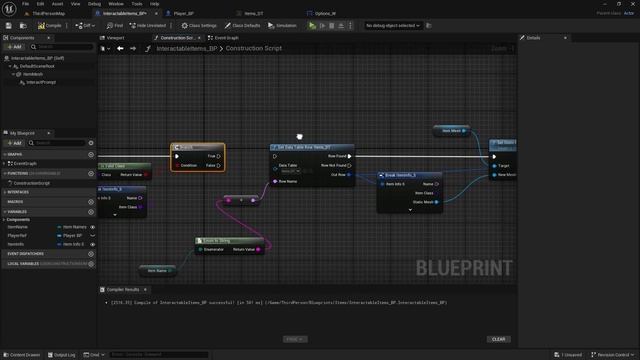Image resolution: width=640 pixels, height=360 pixels.
Task: Click the Eject control in the toolbar
Action: pos(341,25)
